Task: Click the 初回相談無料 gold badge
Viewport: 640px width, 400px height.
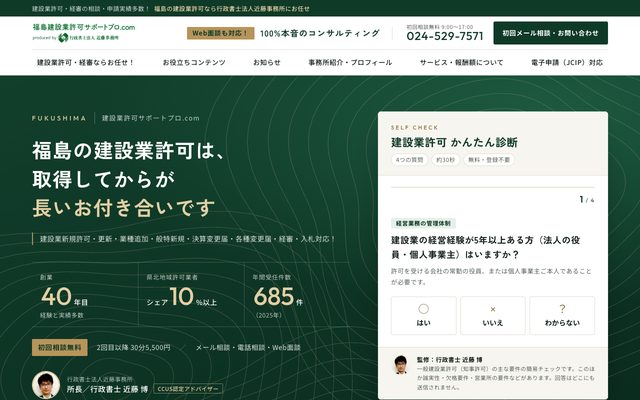Action: (x=60, y=347)
